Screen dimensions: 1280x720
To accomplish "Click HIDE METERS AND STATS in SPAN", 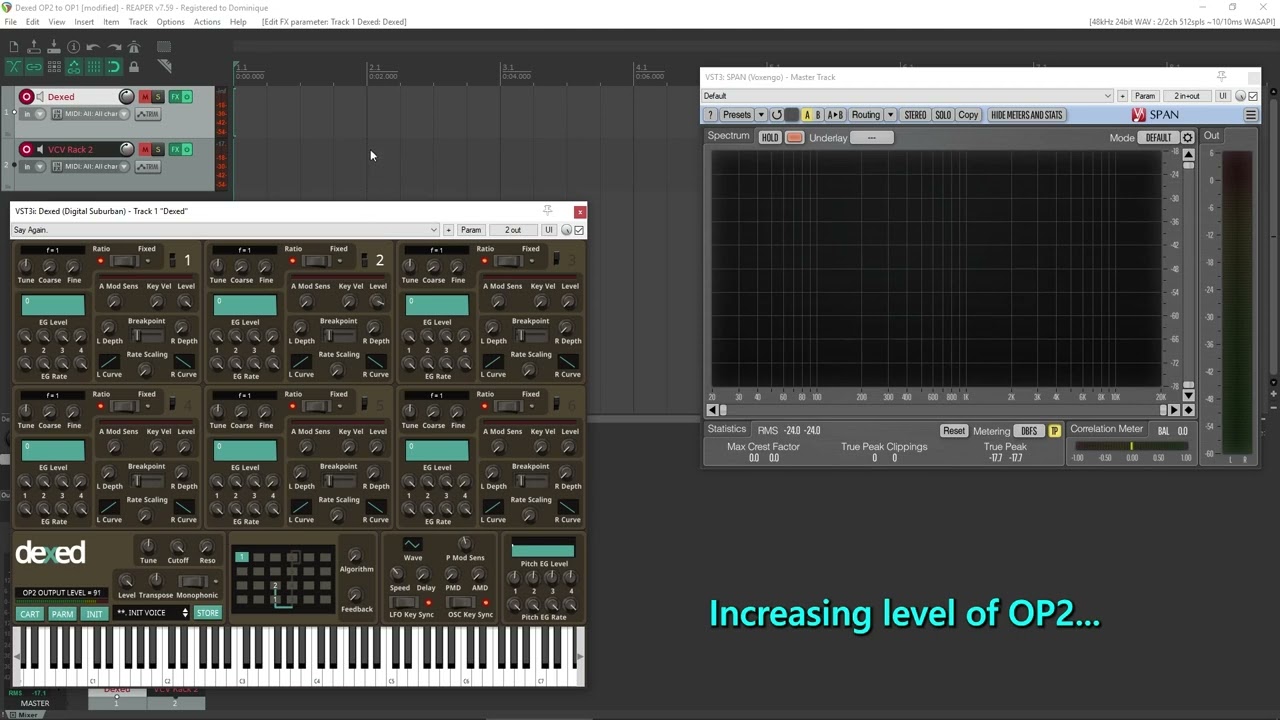I will coord(1026,115).
